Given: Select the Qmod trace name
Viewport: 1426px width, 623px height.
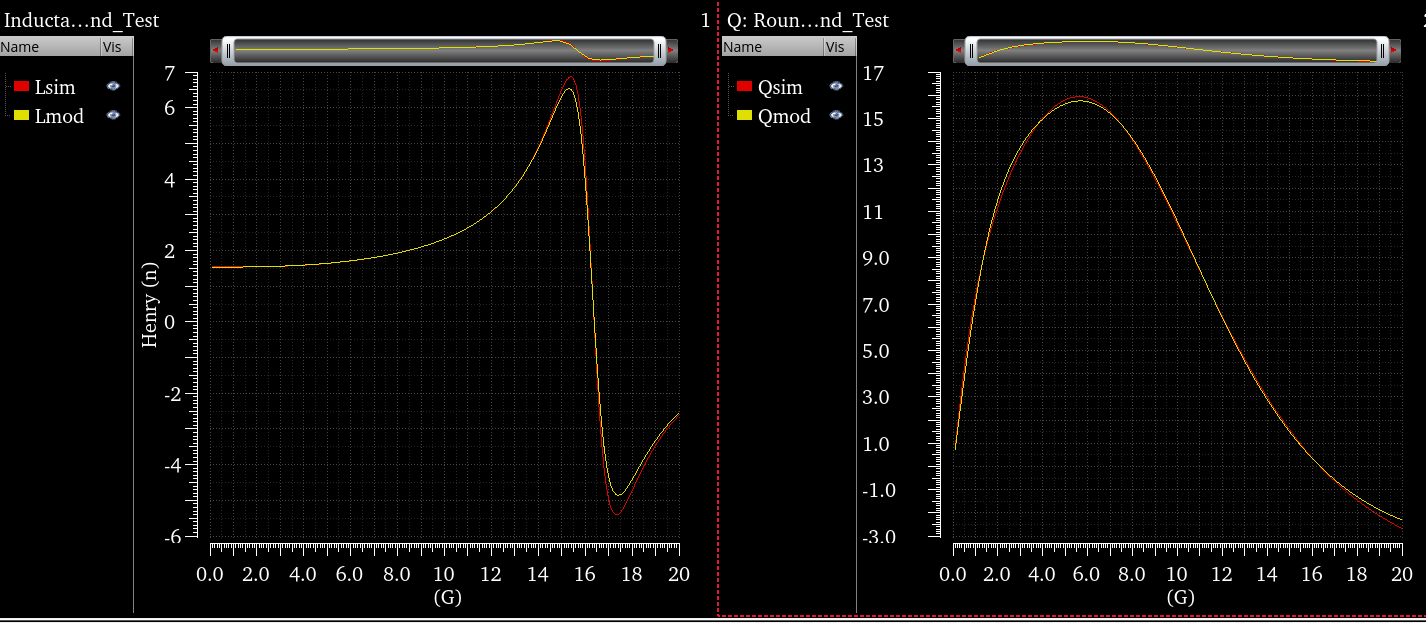Looking at the screenshot, I should [784, 116].
